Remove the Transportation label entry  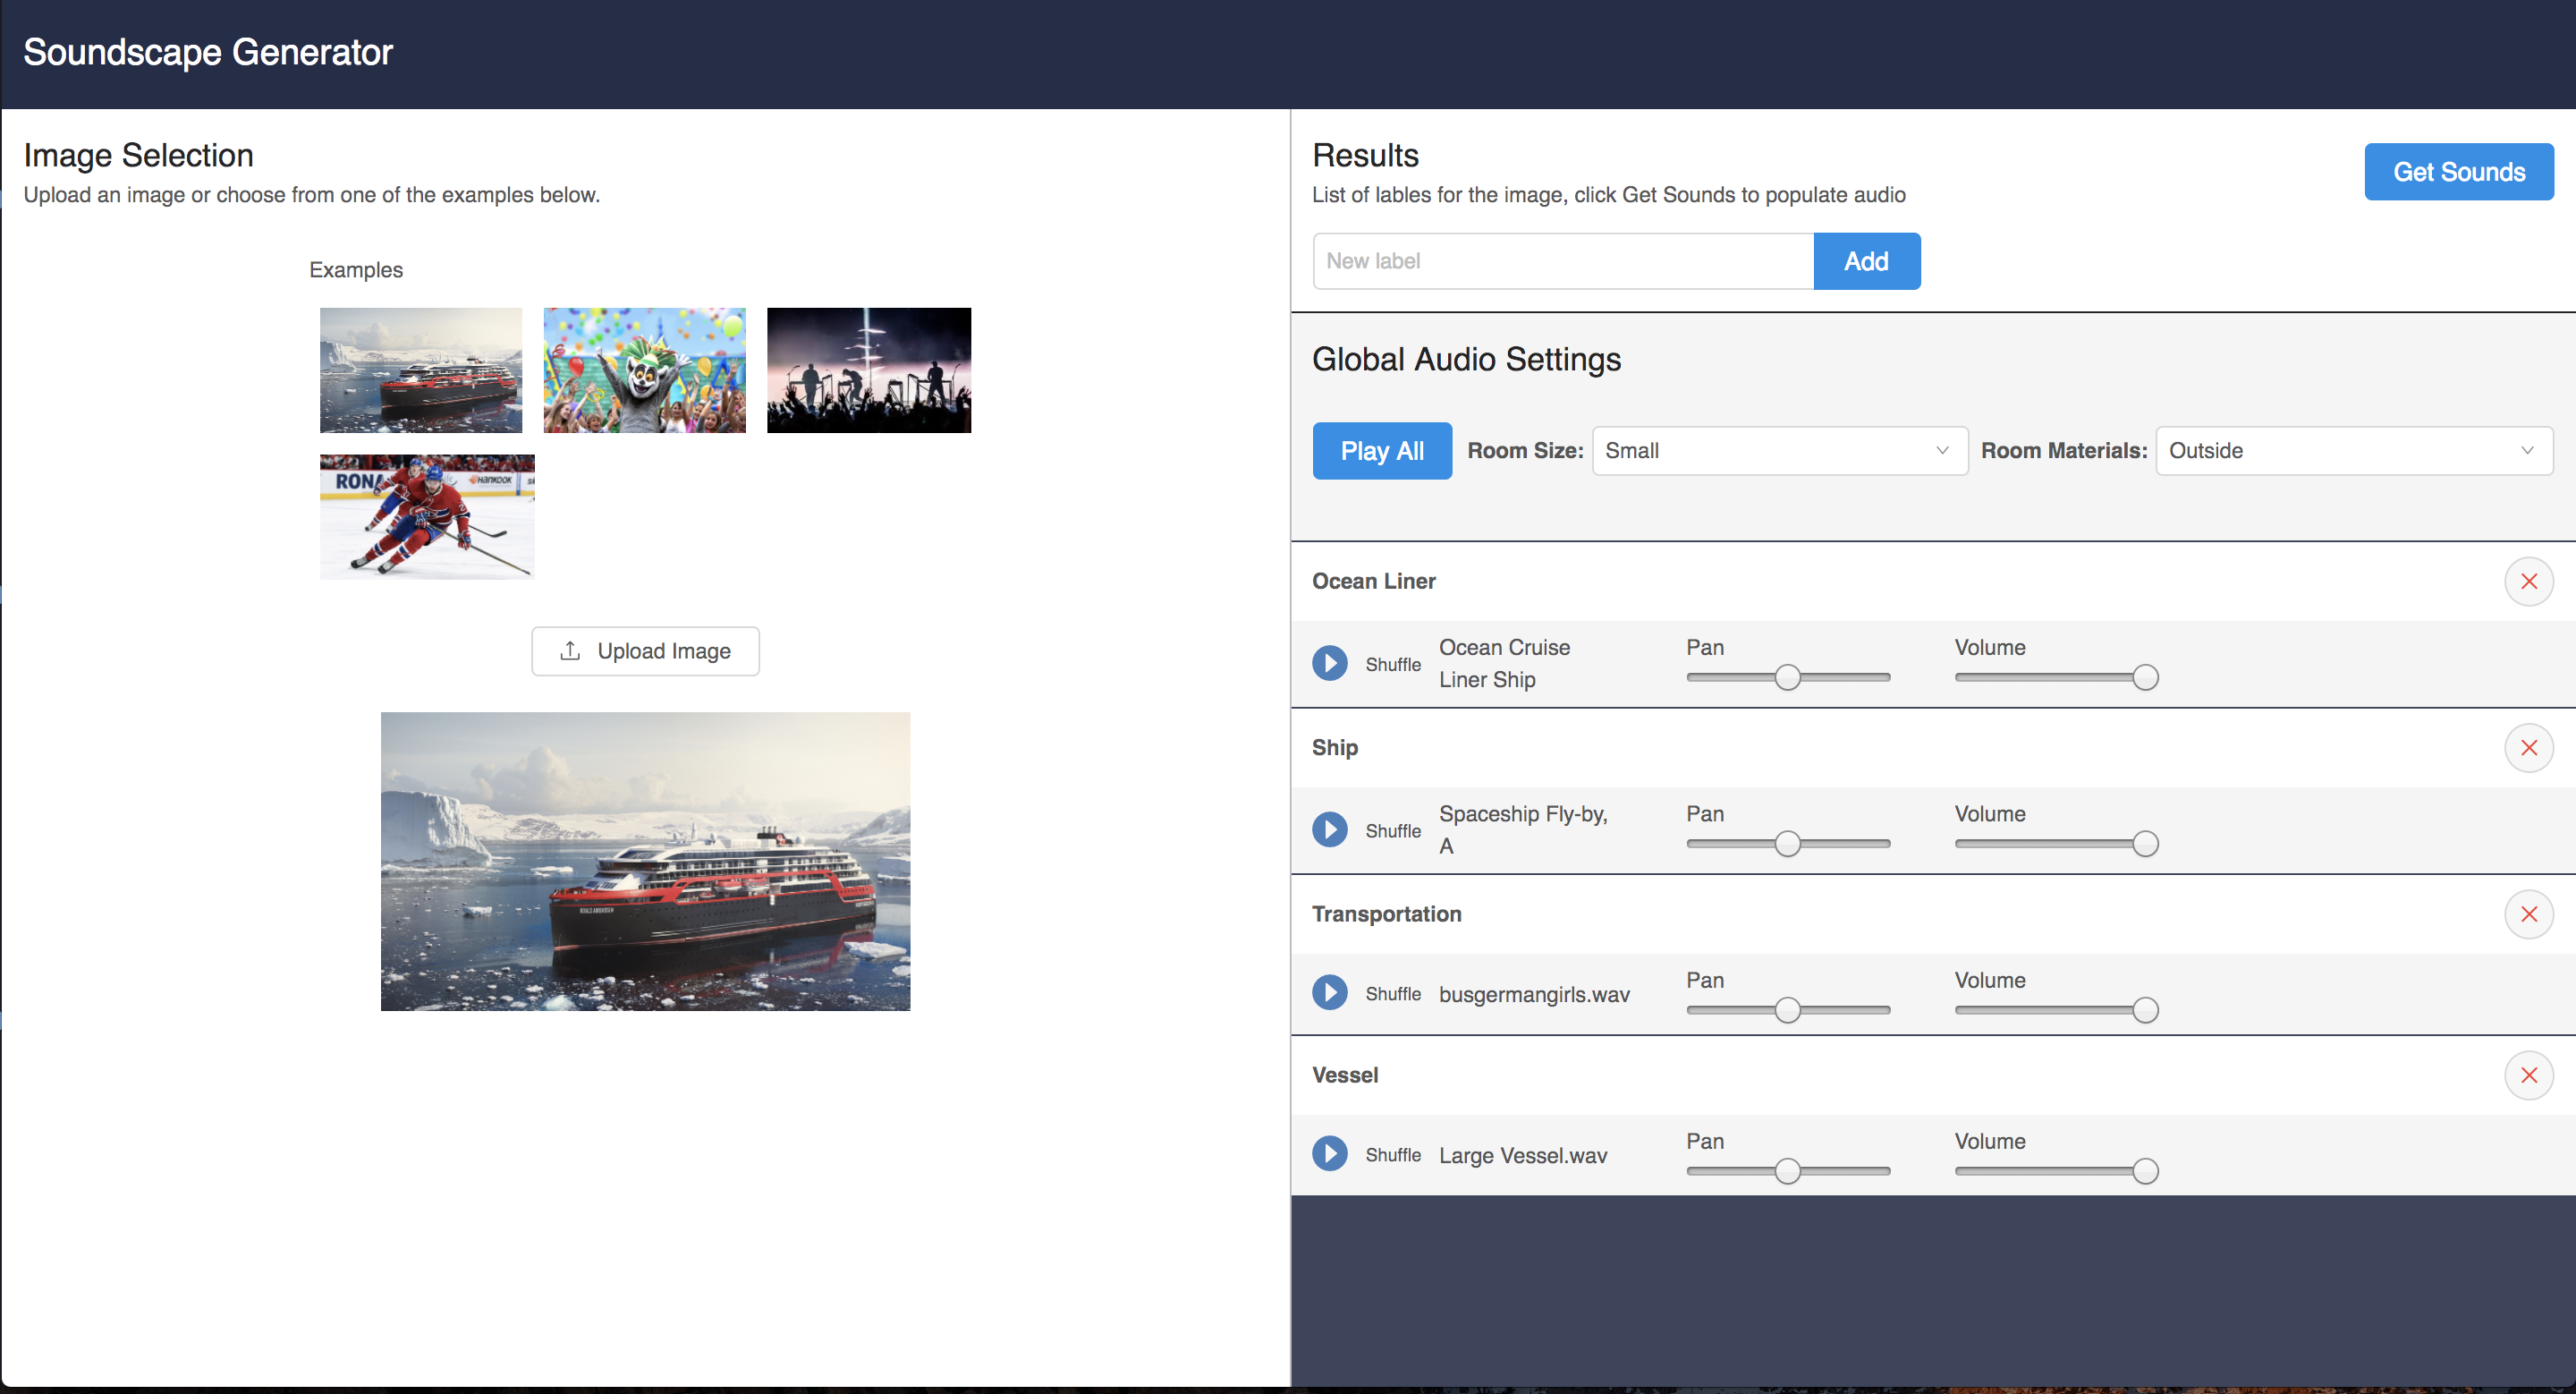[2529, 914]
